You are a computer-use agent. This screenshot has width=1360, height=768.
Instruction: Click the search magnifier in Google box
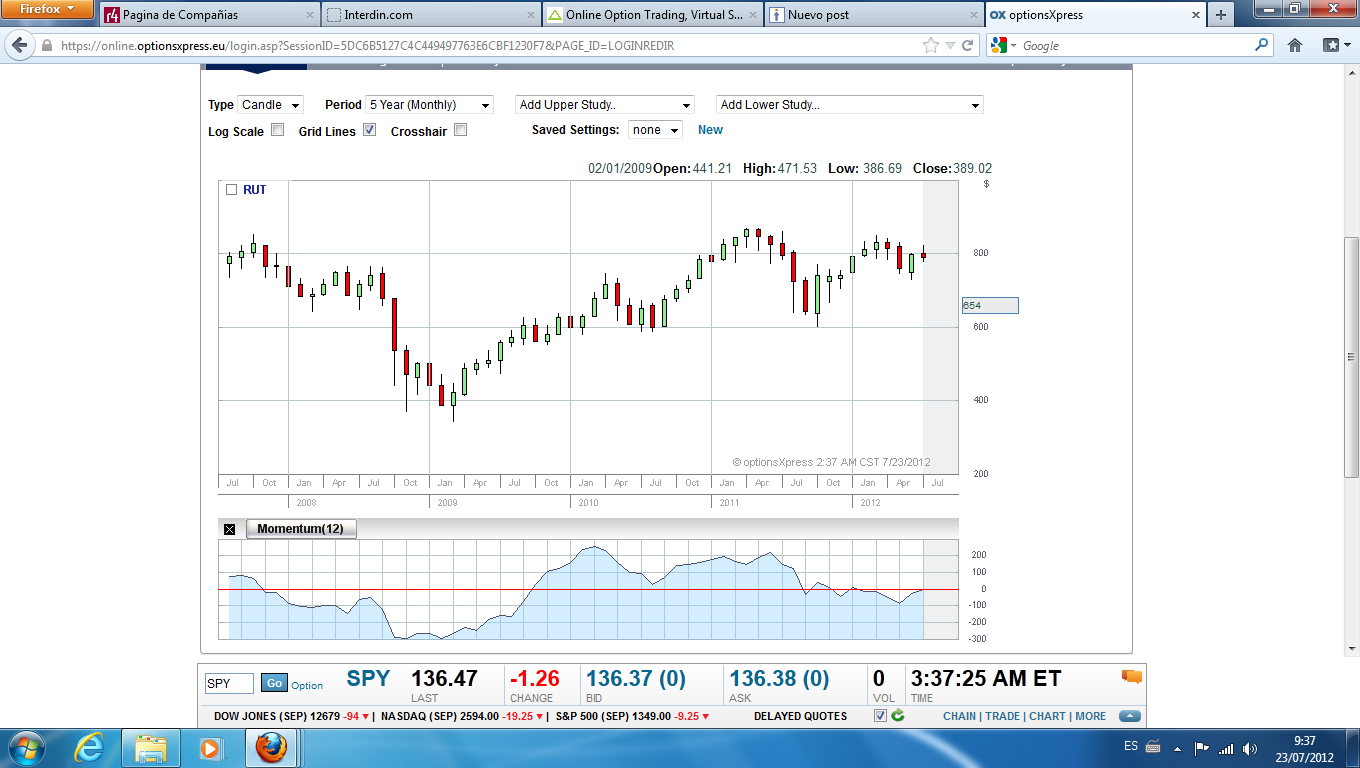[x=1262, y=45]
